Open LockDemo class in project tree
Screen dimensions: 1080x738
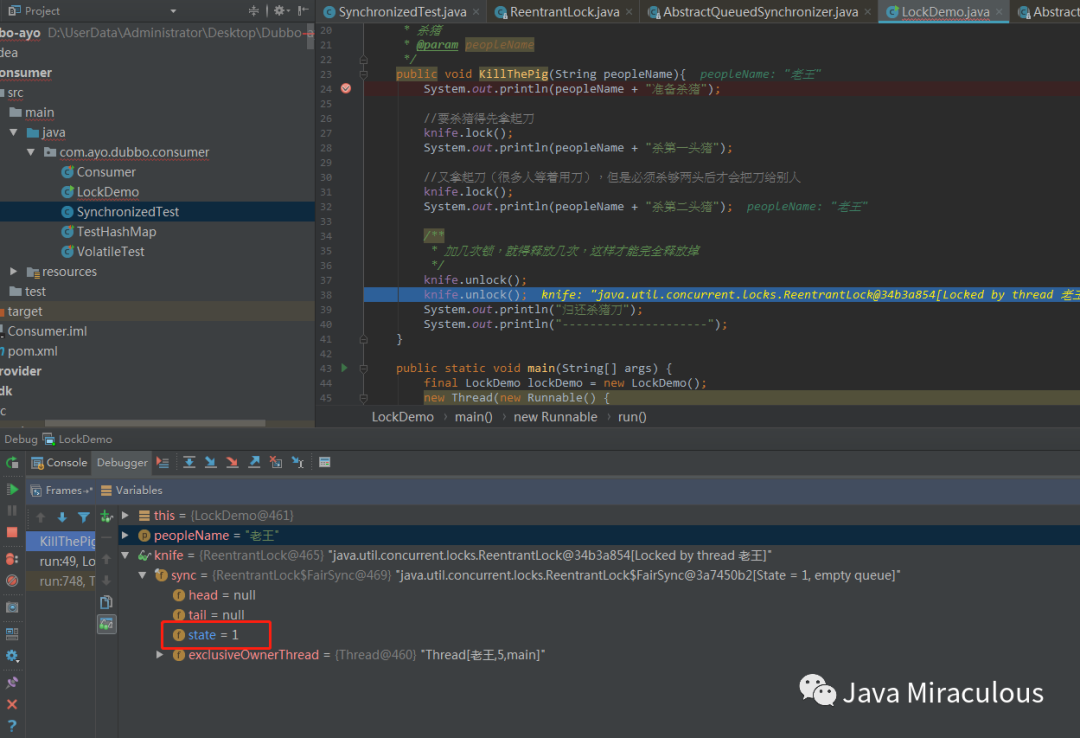[x=108, y=192]
